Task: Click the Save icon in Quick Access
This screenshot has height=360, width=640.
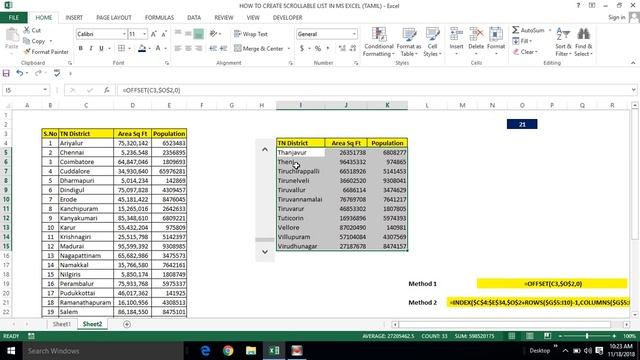Action: click(x=6, y=73)
